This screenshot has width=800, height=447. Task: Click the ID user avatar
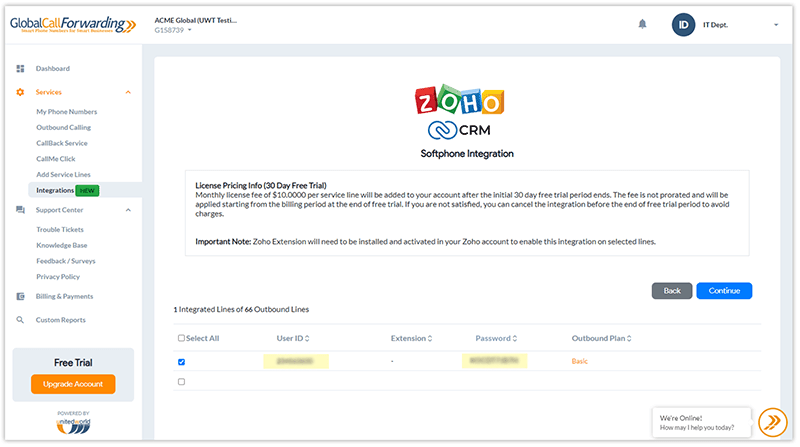[x=683, y=24]
